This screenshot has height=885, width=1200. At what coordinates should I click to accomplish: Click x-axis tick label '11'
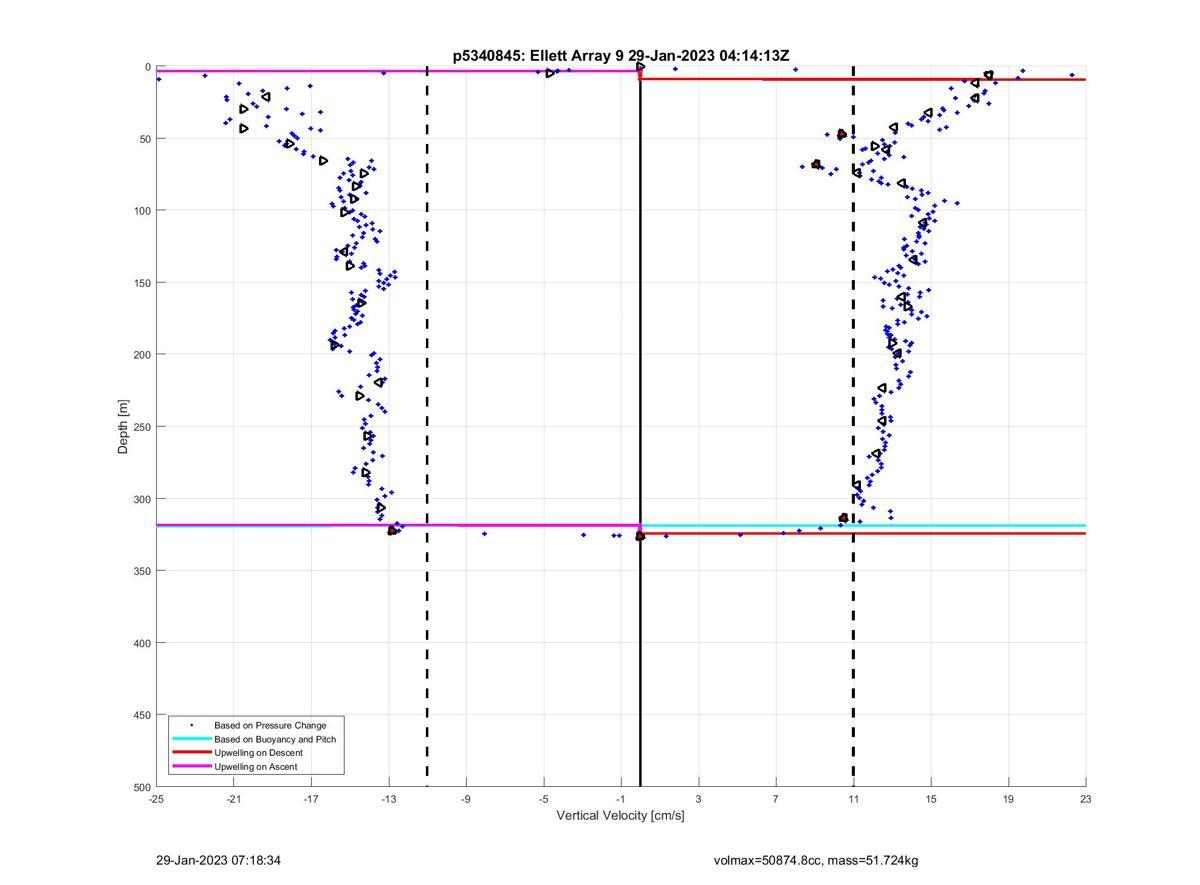[853, 799]
